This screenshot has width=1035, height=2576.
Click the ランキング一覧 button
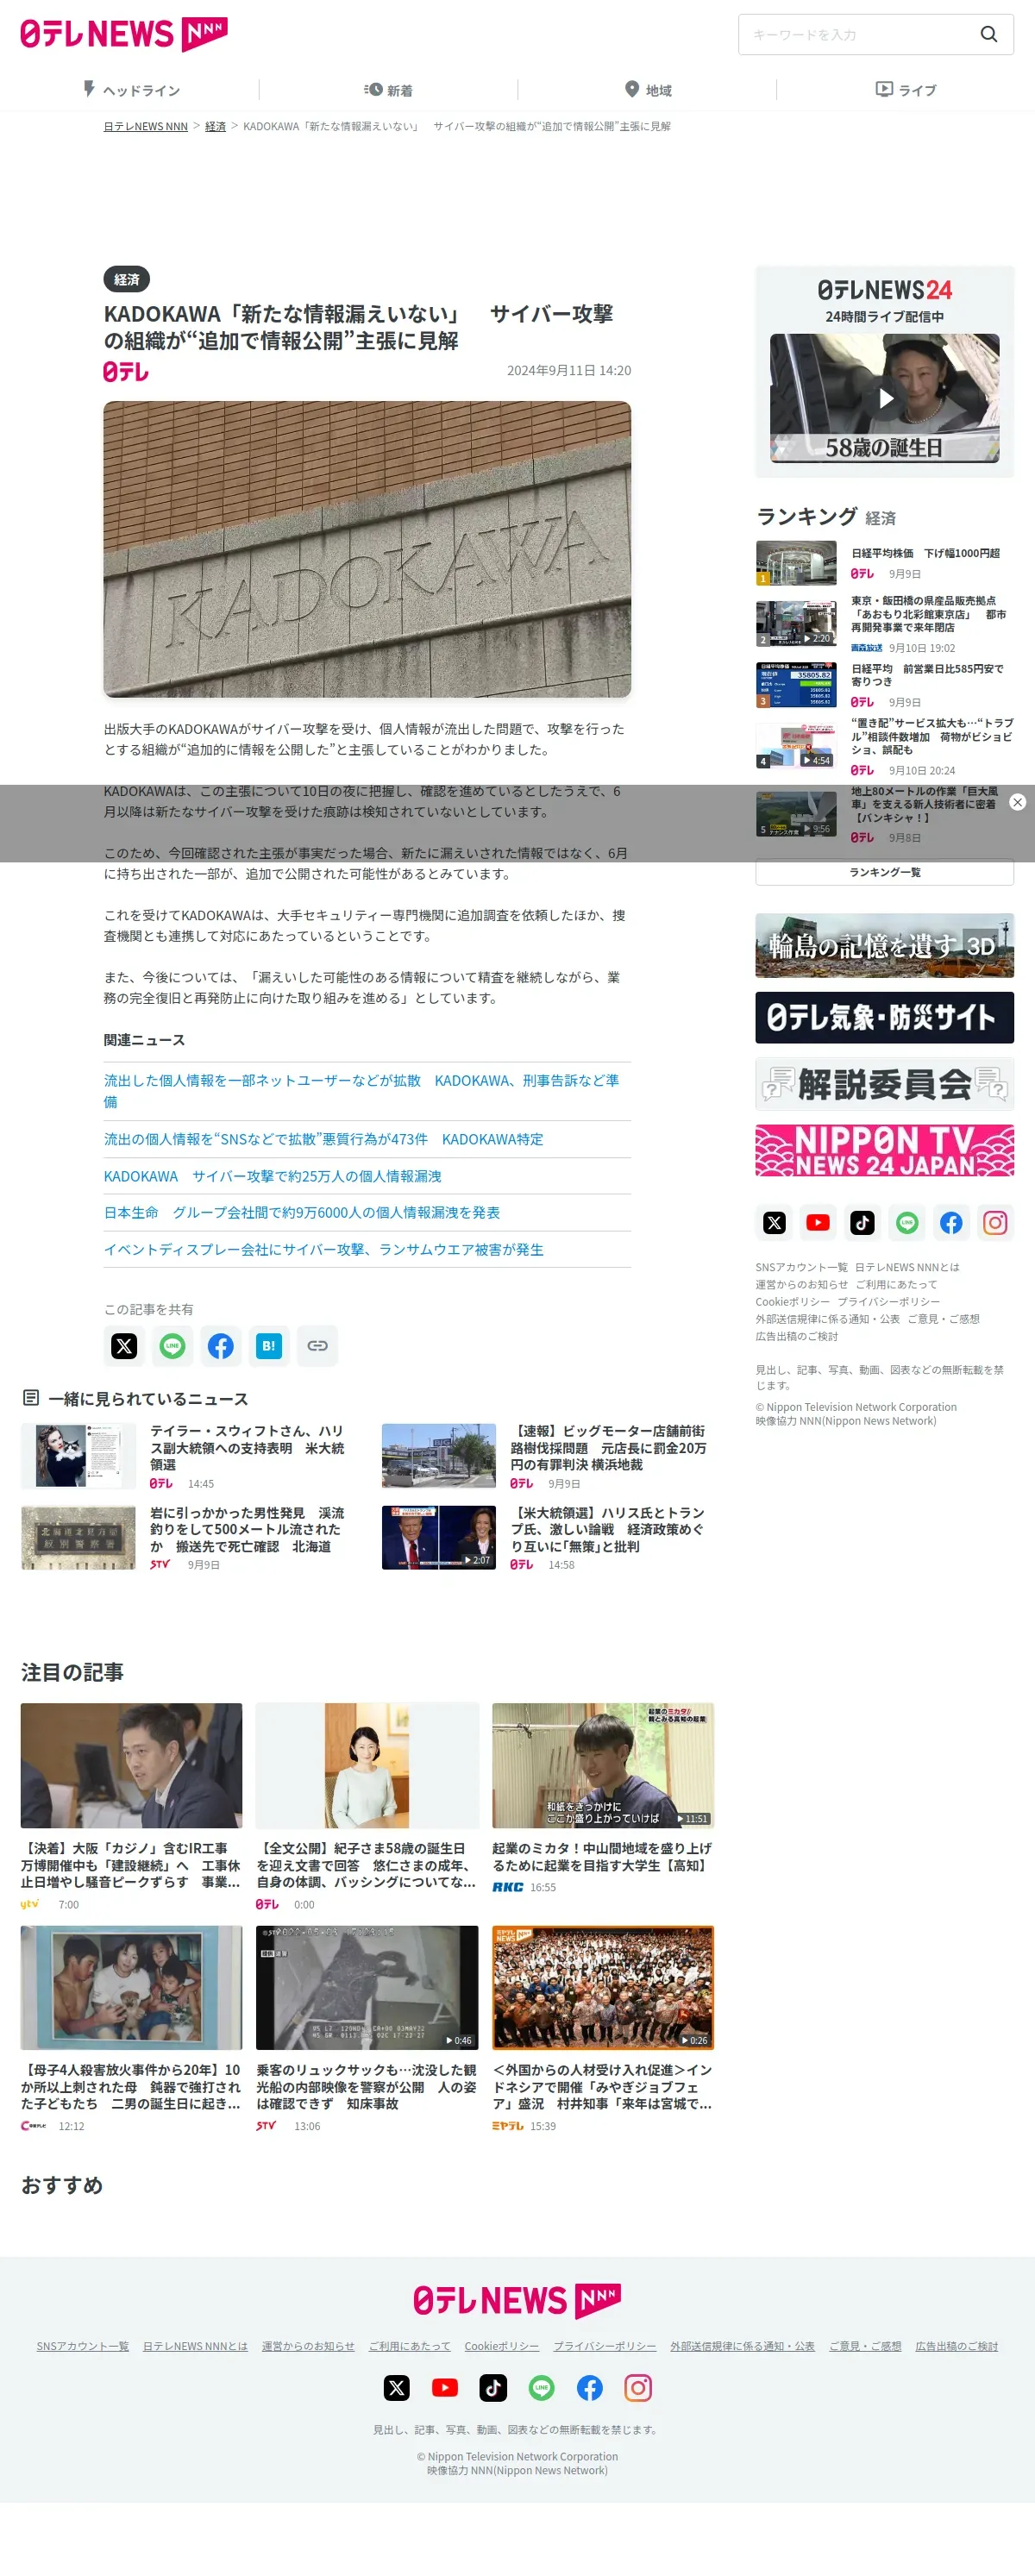pyautogui.click(x=884, y=872)
